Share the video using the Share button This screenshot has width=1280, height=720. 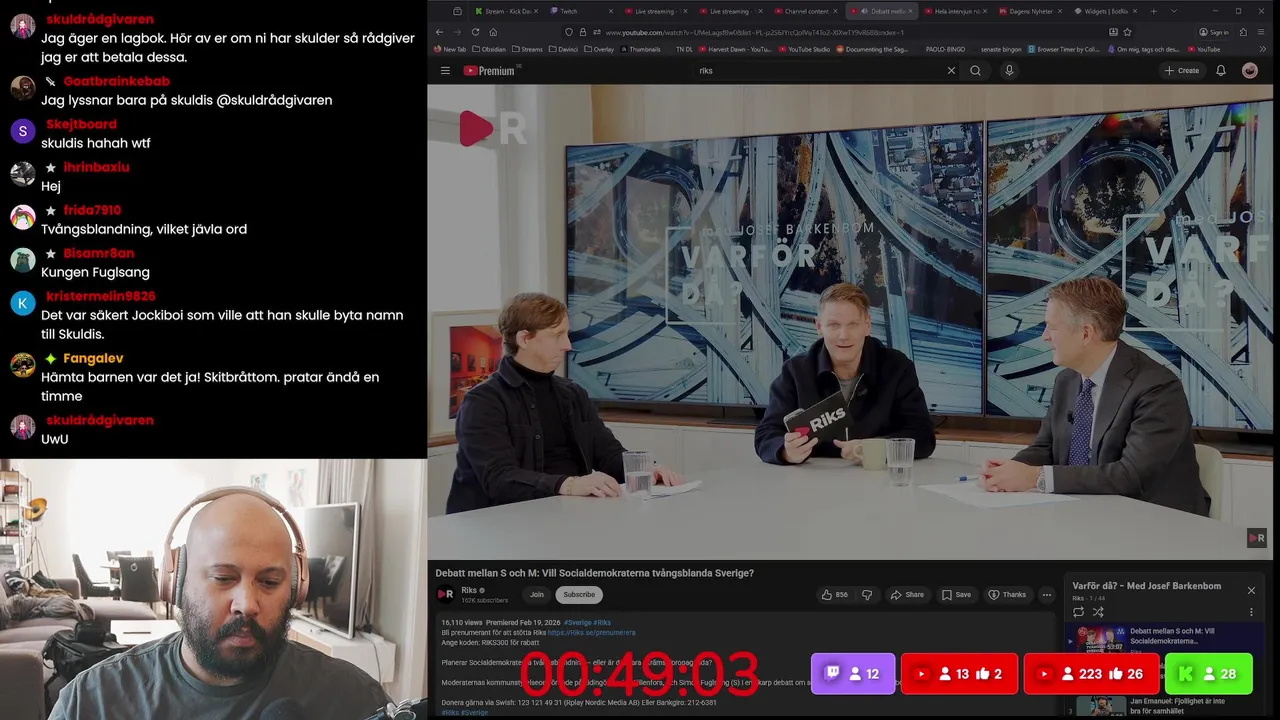[907, 595]
